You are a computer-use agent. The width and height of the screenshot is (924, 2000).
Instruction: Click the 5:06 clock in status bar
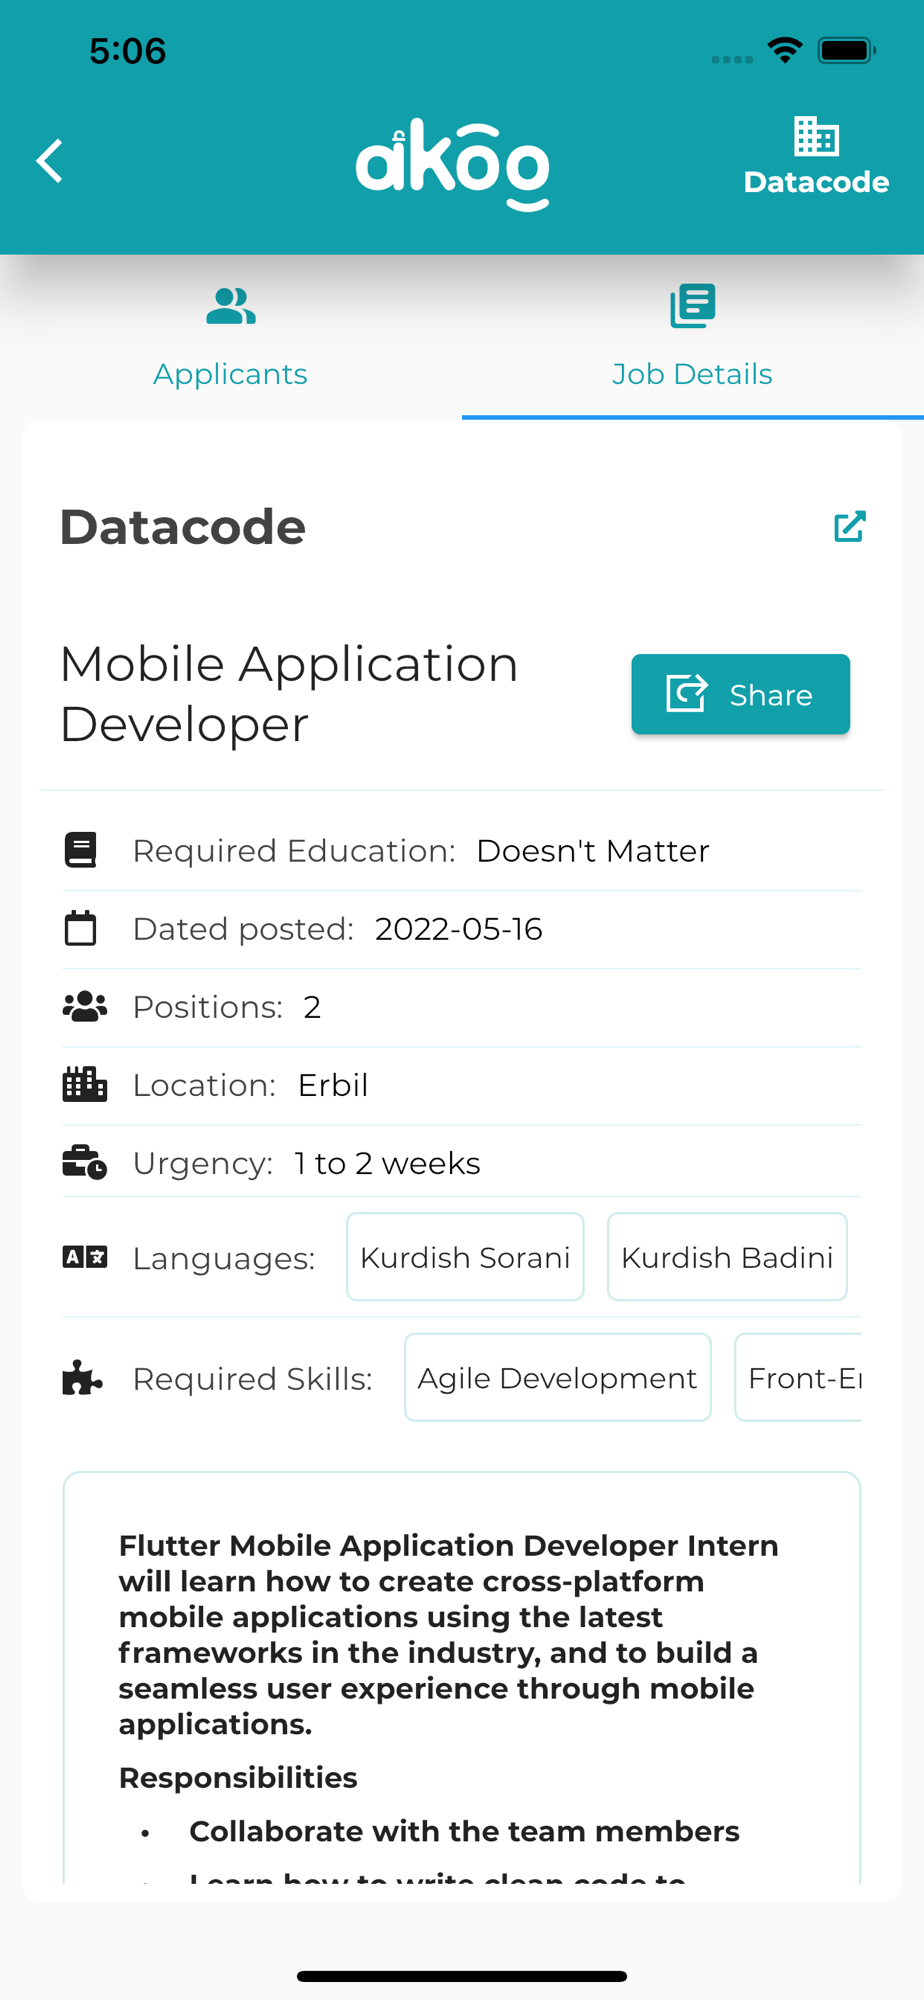pos(128,51)
